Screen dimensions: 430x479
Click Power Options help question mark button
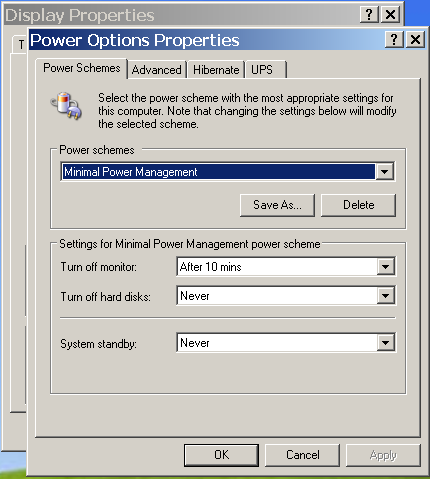point(394,40)
